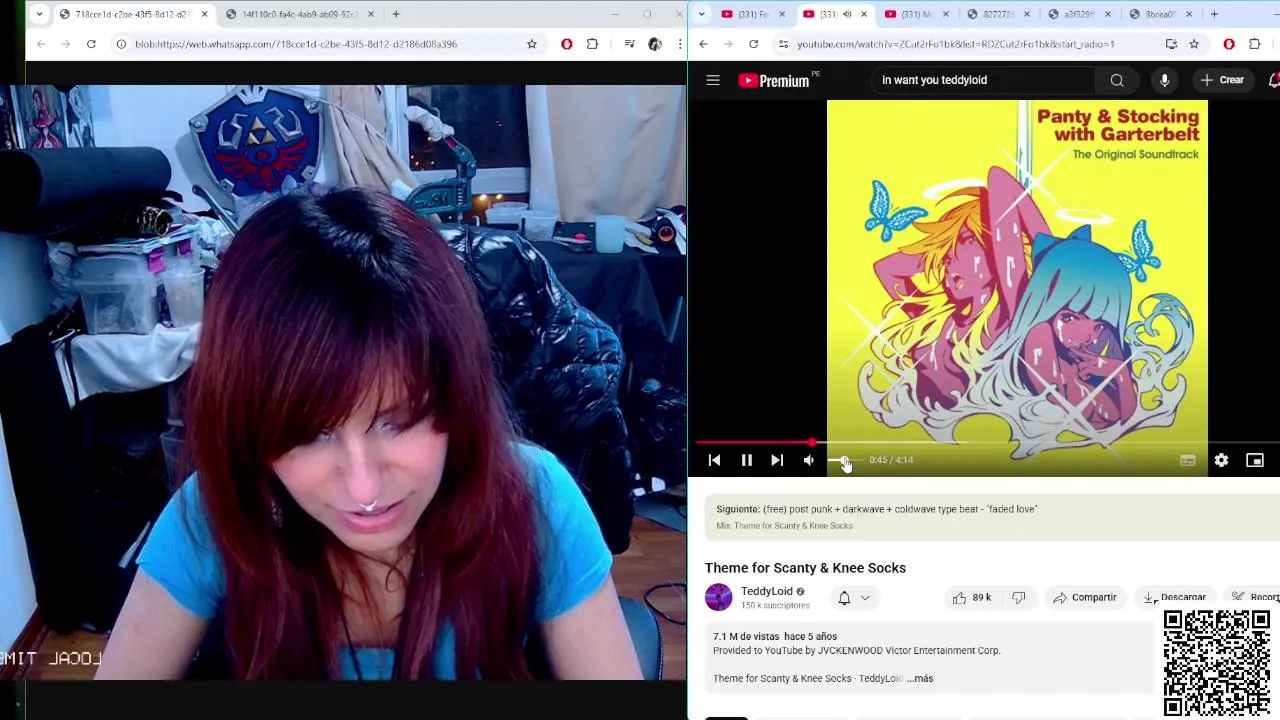Open TeddyLoid channel avatar
The width and height of the screenshot is (1280, 720).
tap(718, 597)
